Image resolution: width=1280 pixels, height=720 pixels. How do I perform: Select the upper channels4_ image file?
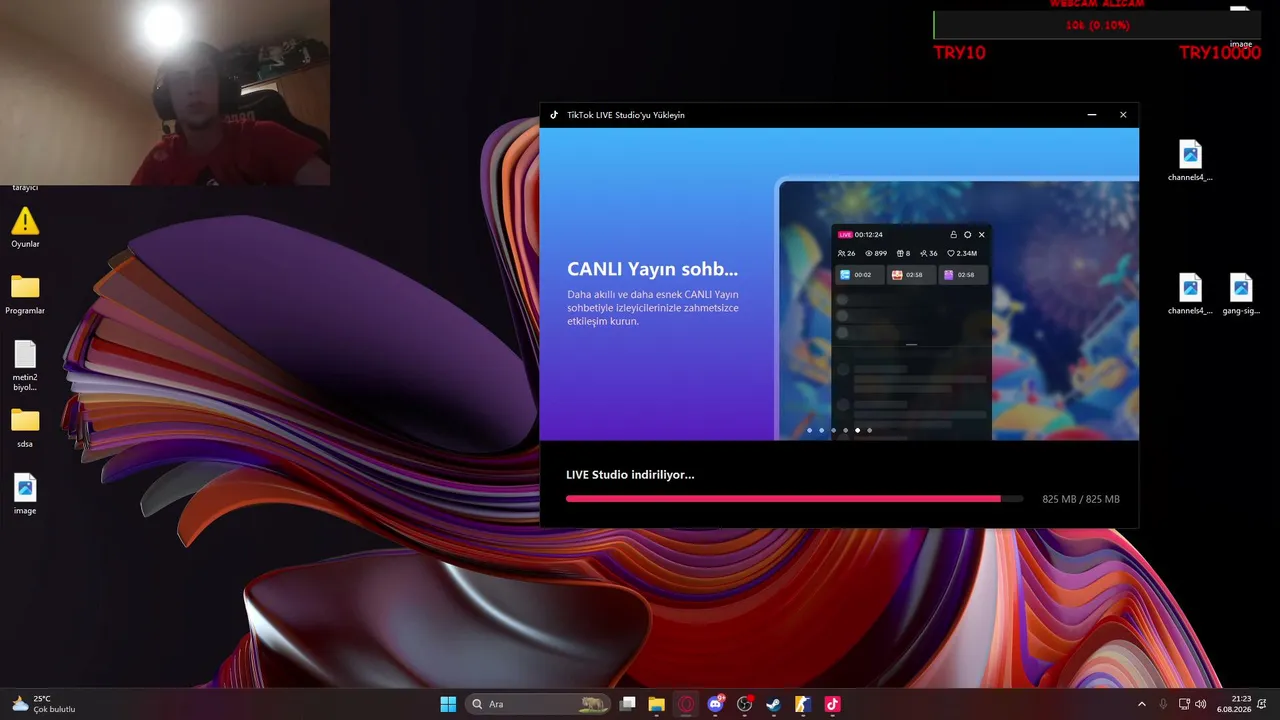pos(1190,161)
